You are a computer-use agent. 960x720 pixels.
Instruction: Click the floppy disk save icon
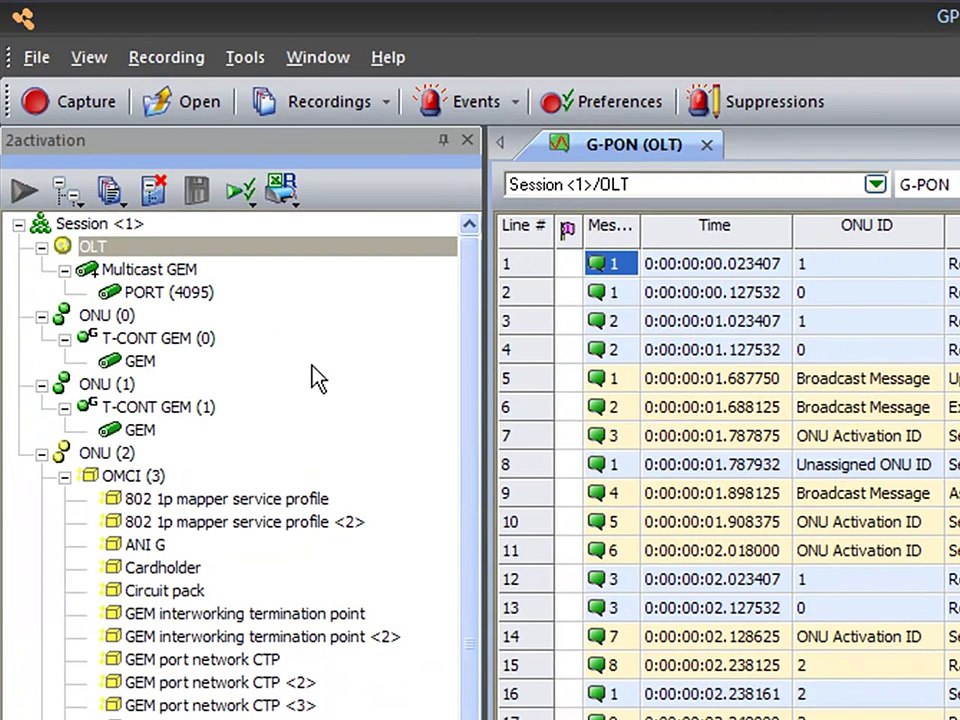[197, 190]
